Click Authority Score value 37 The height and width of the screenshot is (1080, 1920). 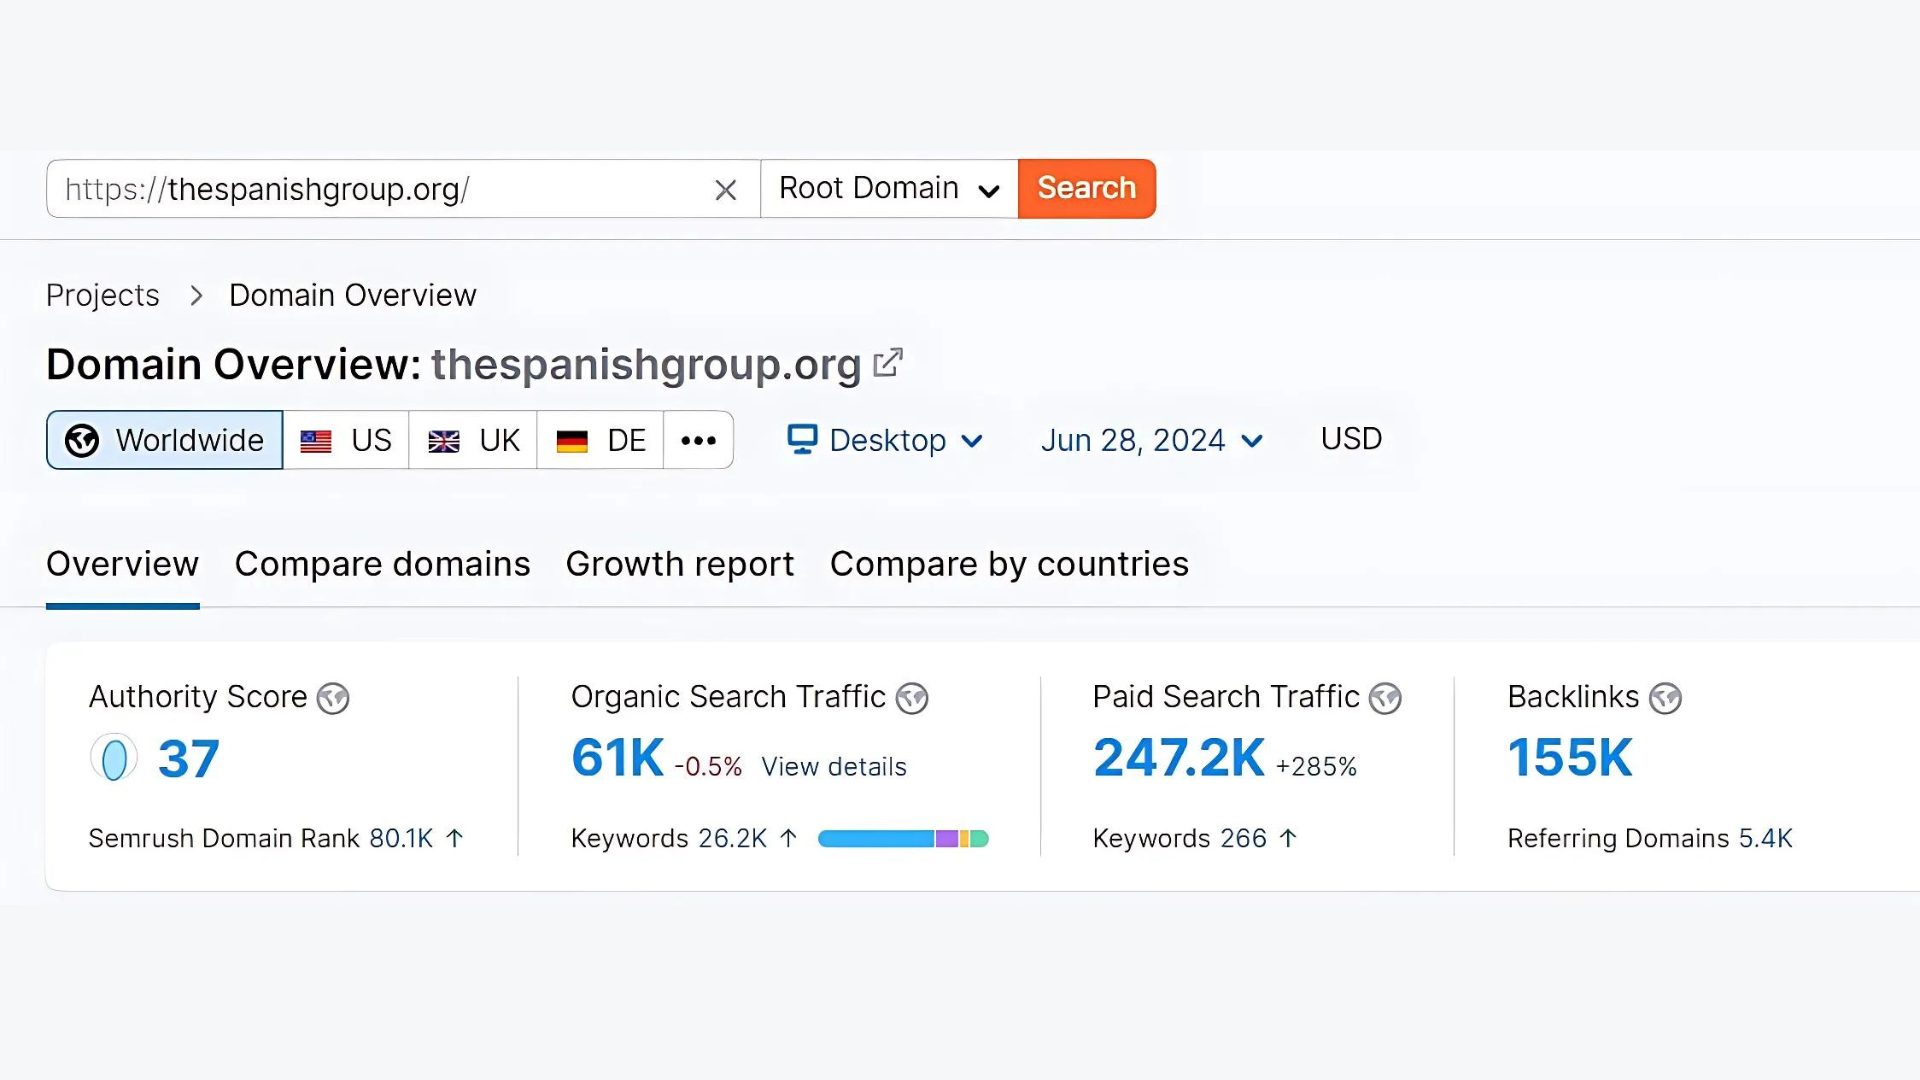point(188,759)
